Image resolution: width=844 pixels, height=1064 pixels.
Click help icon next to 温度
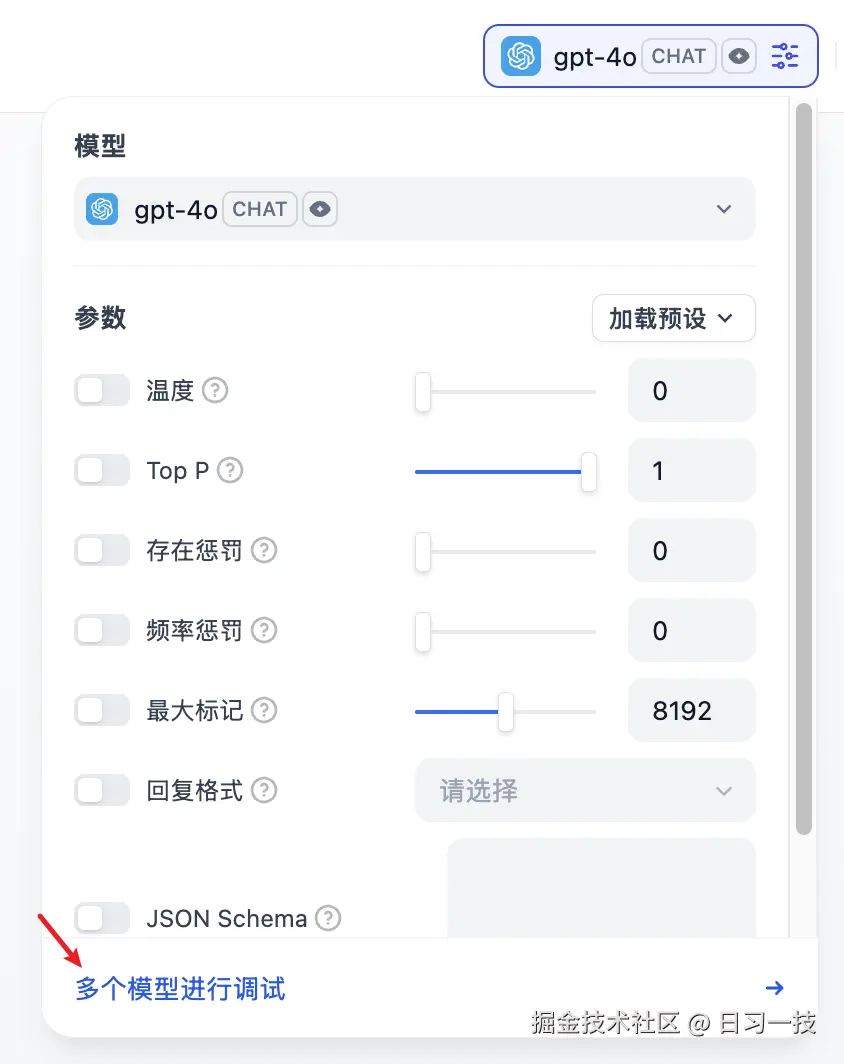(x=215, y=390)
